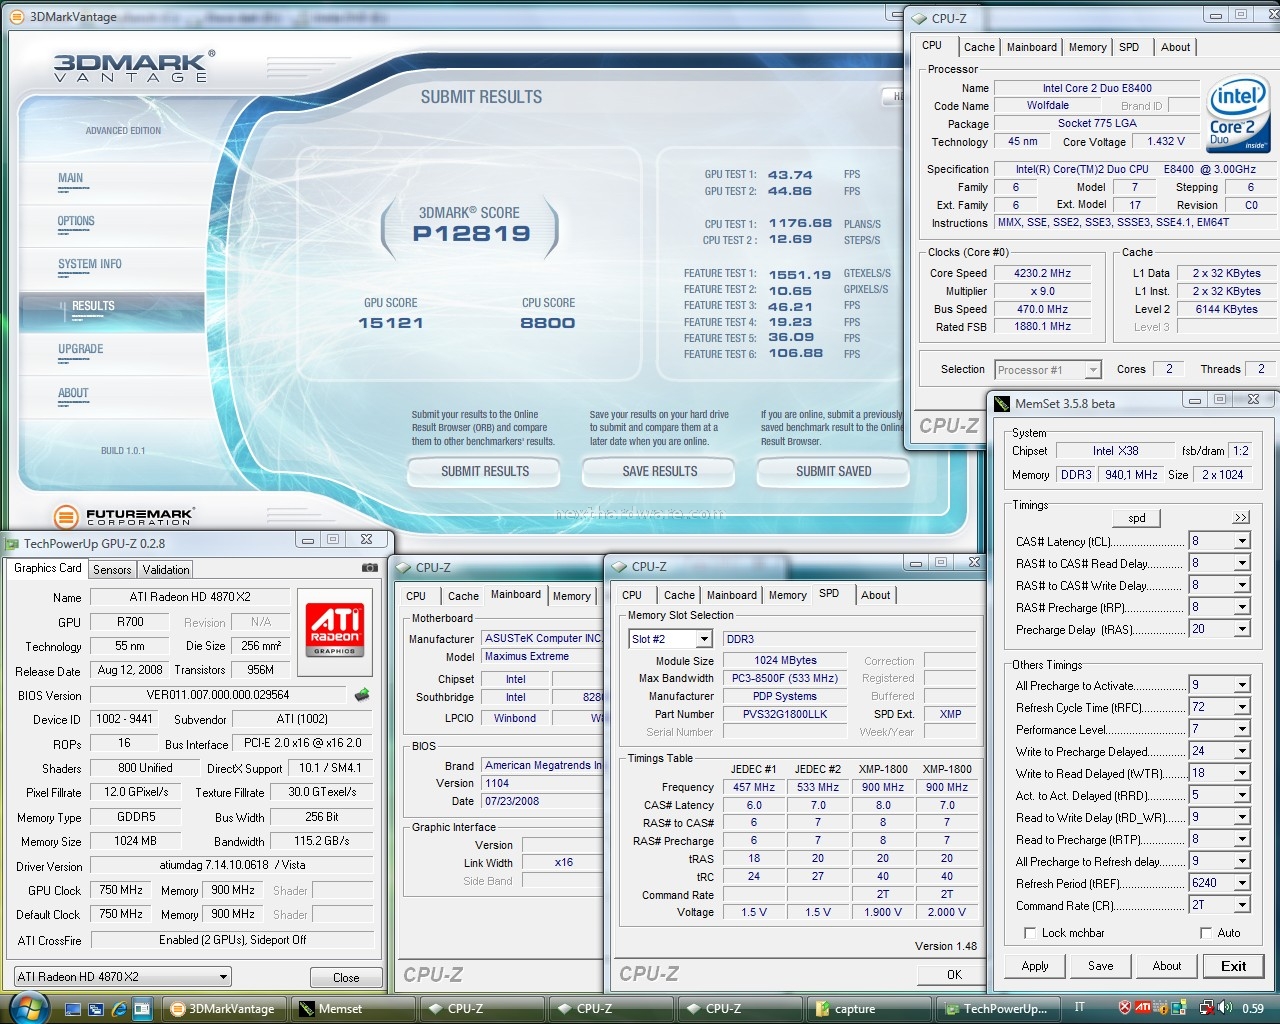Screen dimensions: 1280x1024
Task: Switch to the Cache tab in the CPU-Z Processor window
Action: click(x=979, y=47)
